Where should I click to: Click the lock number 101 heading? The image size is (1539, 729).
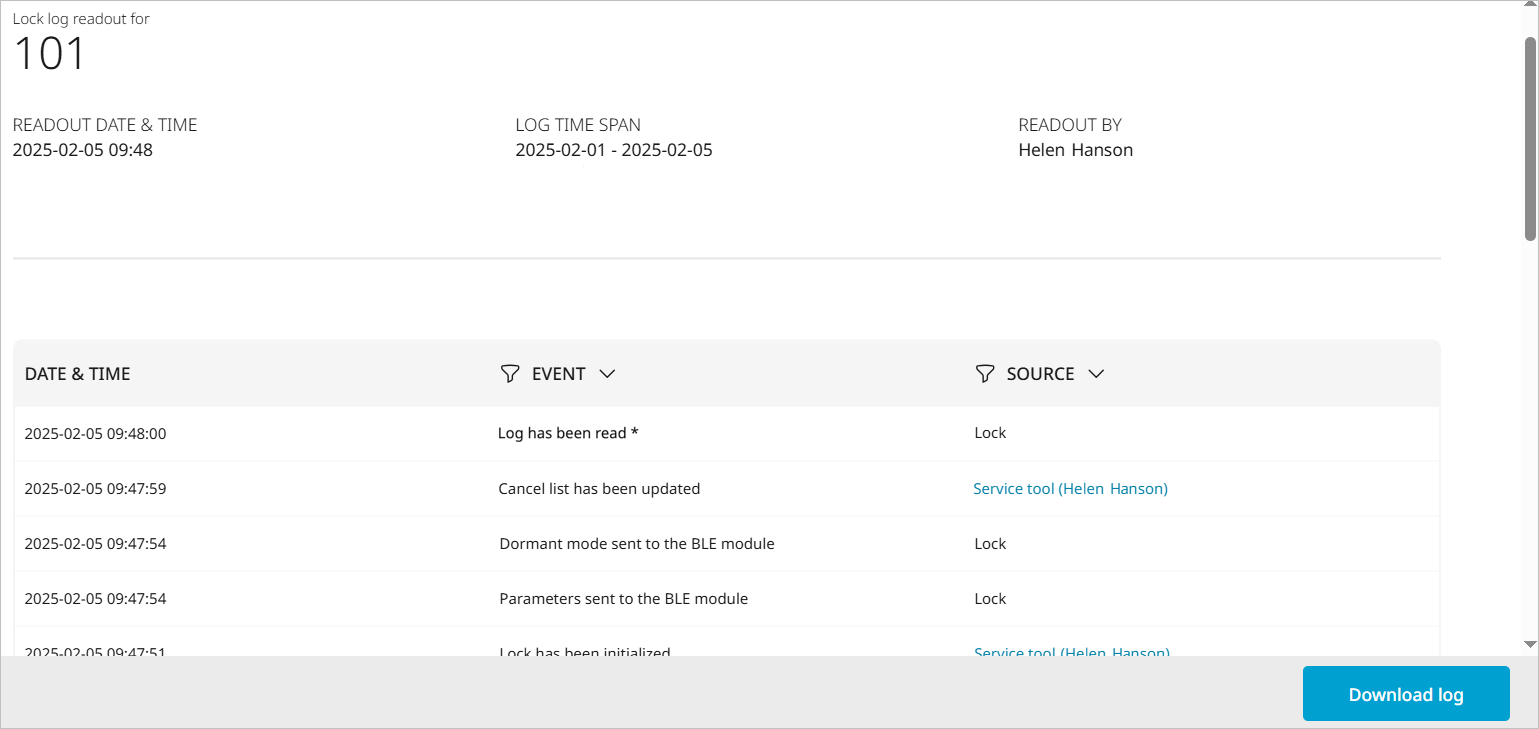[50, 53]
